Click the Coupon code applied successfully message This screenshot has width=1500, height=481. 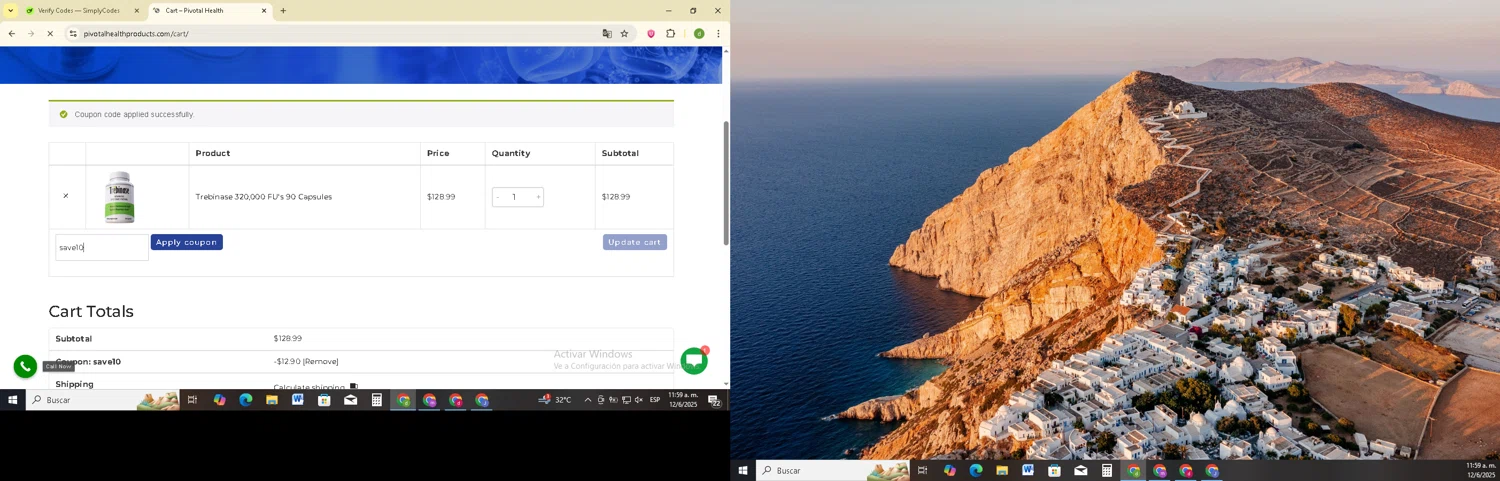[x=134, y=114]
